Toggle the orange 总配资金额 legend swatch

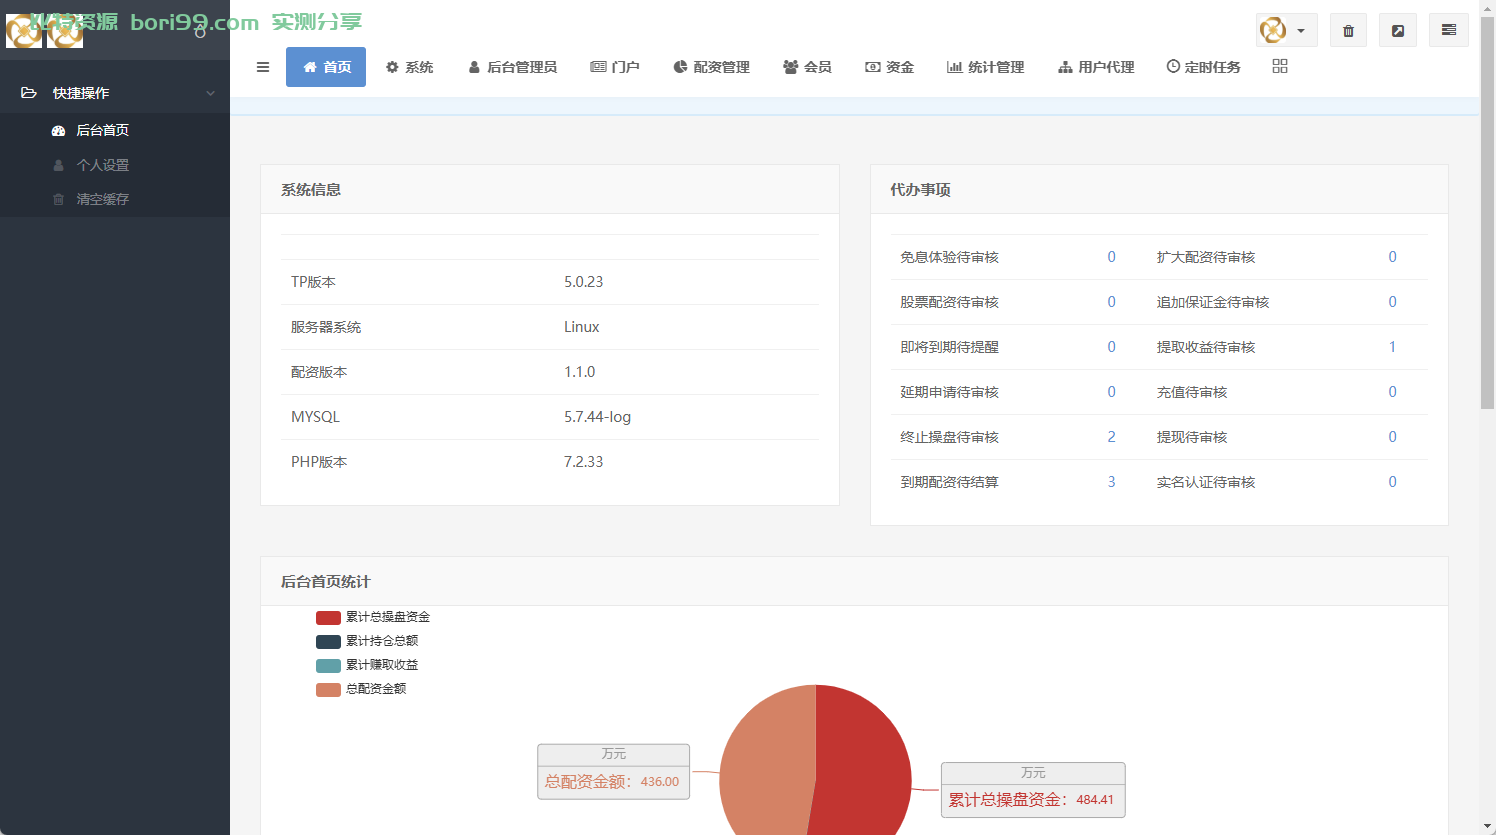pyautogui.click(x=328, y=690)
